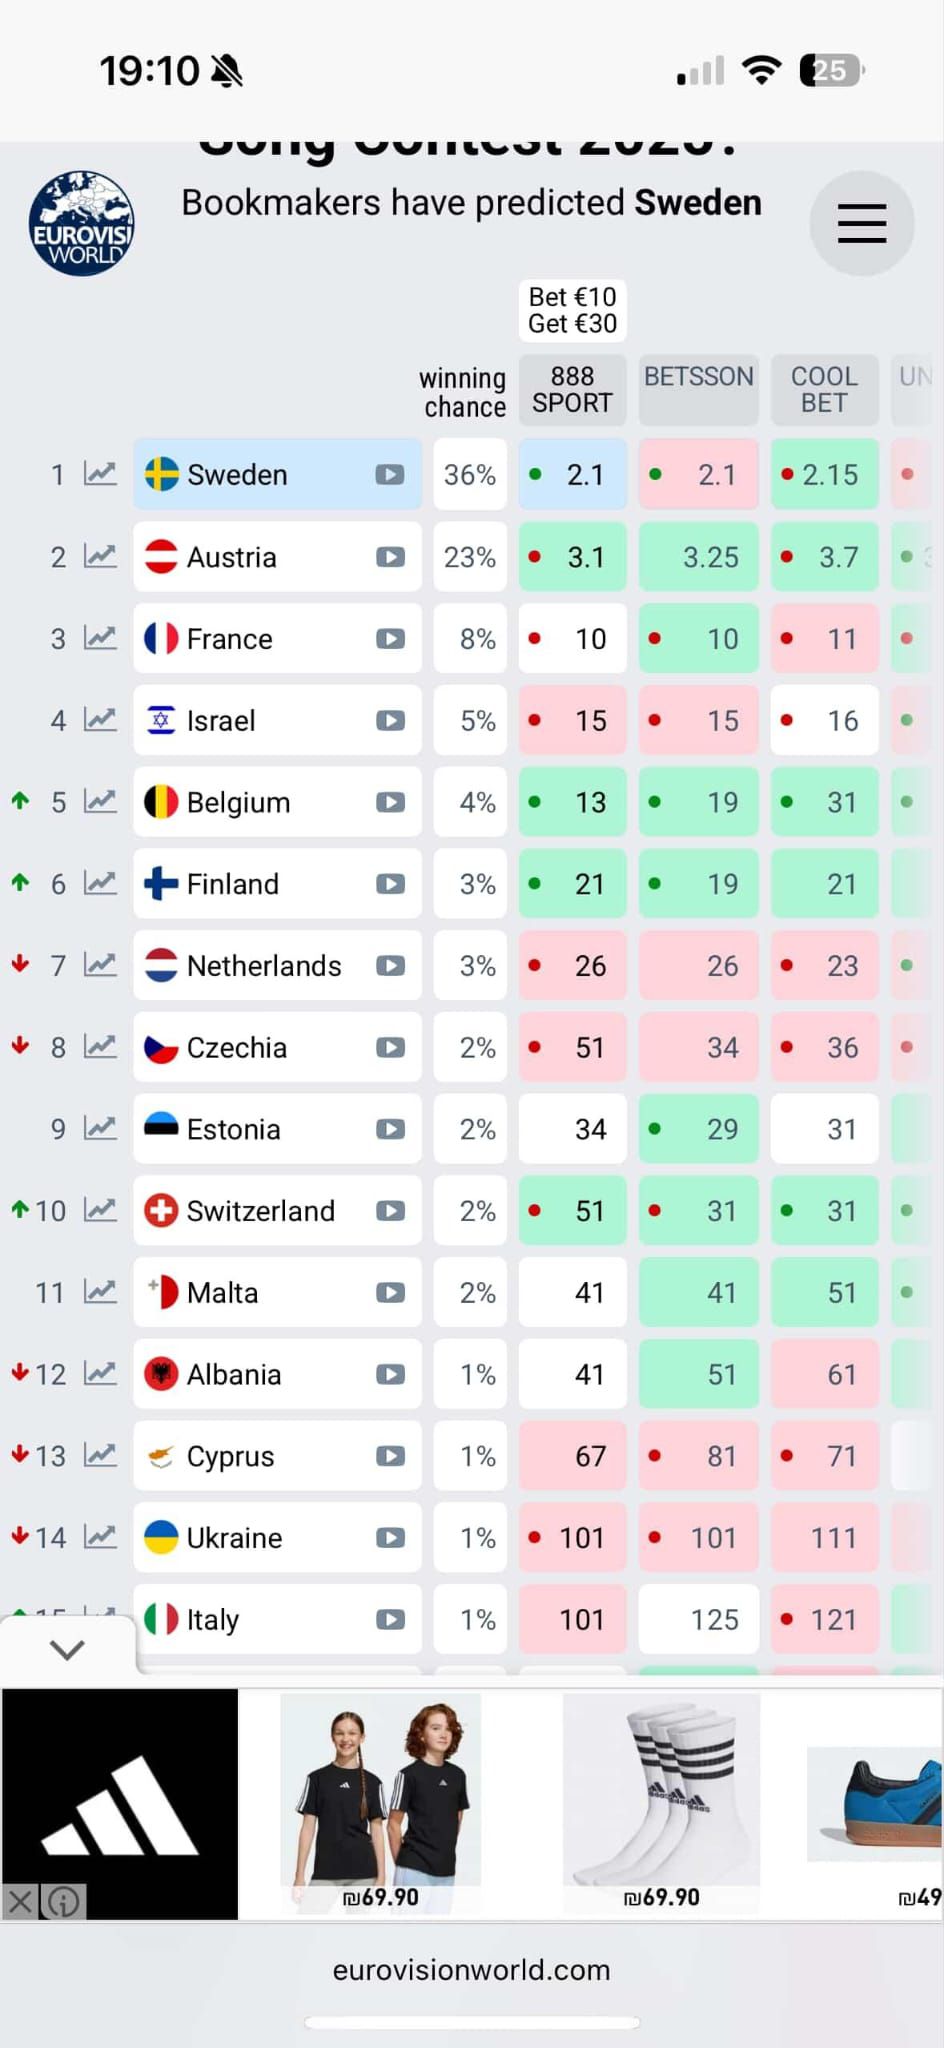
Task: Open ad info icon
Action: click(63, 1901)
